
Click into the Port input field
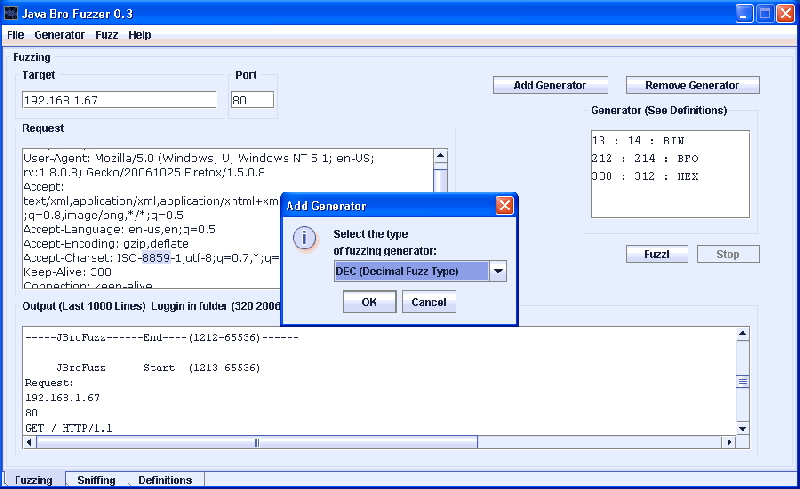(253, 100)
